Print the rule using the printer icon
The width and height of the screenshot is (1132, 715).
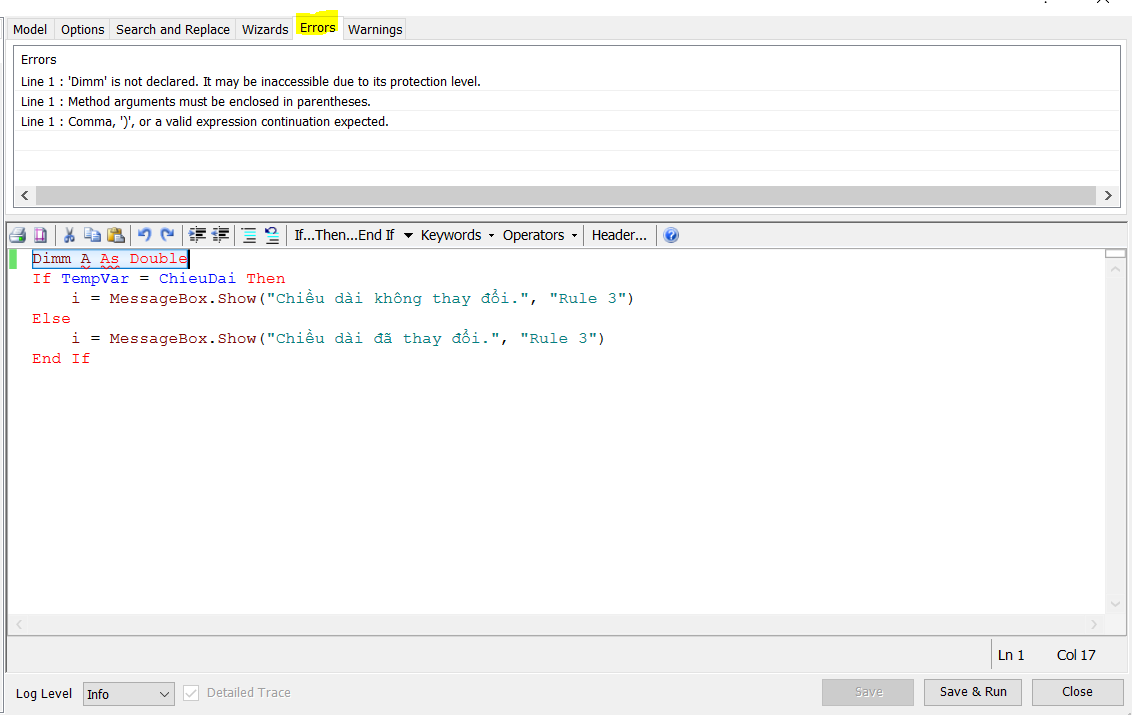coord(17,234)
